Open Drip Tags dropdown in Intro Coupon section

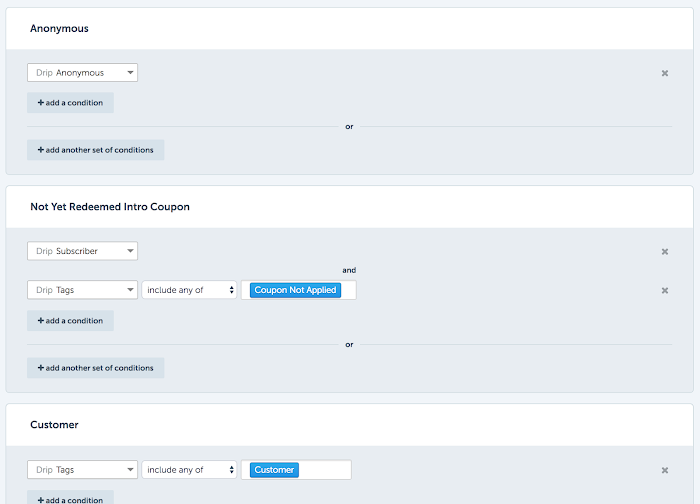83,290
